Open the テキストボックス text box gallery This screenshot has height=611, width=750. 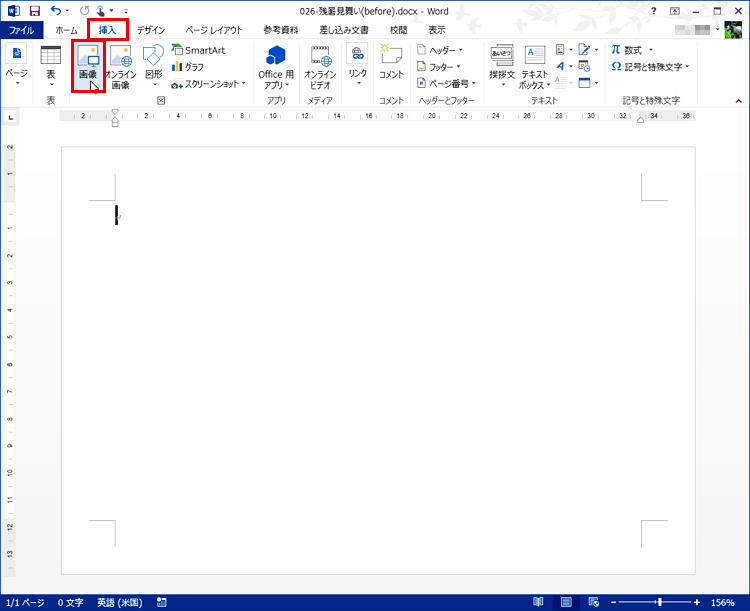click(x=535, y=67)
